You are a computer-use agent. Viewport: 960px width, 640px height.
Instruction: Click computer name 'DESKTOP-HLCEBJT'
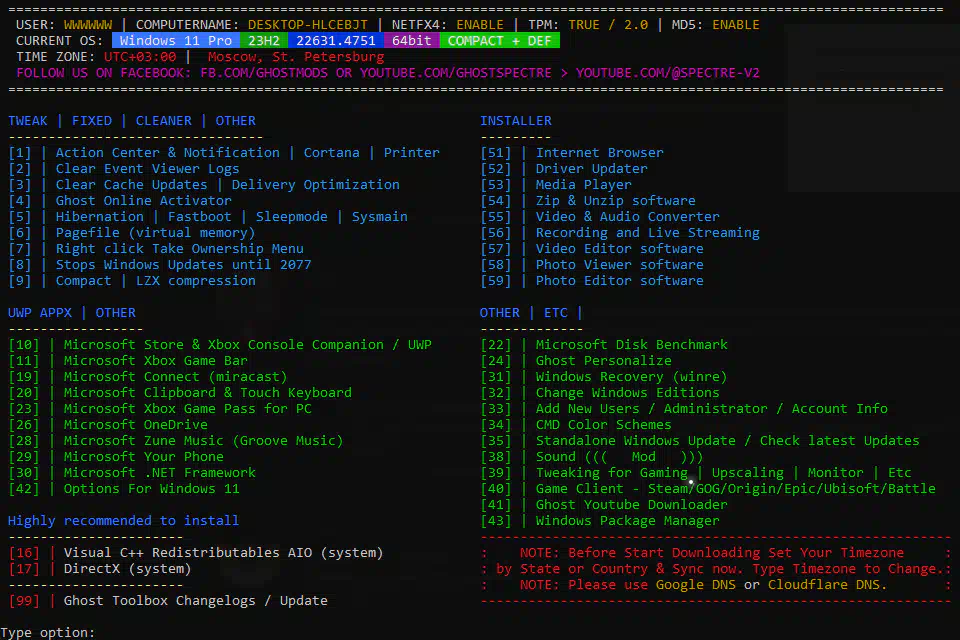click(308, 24)
